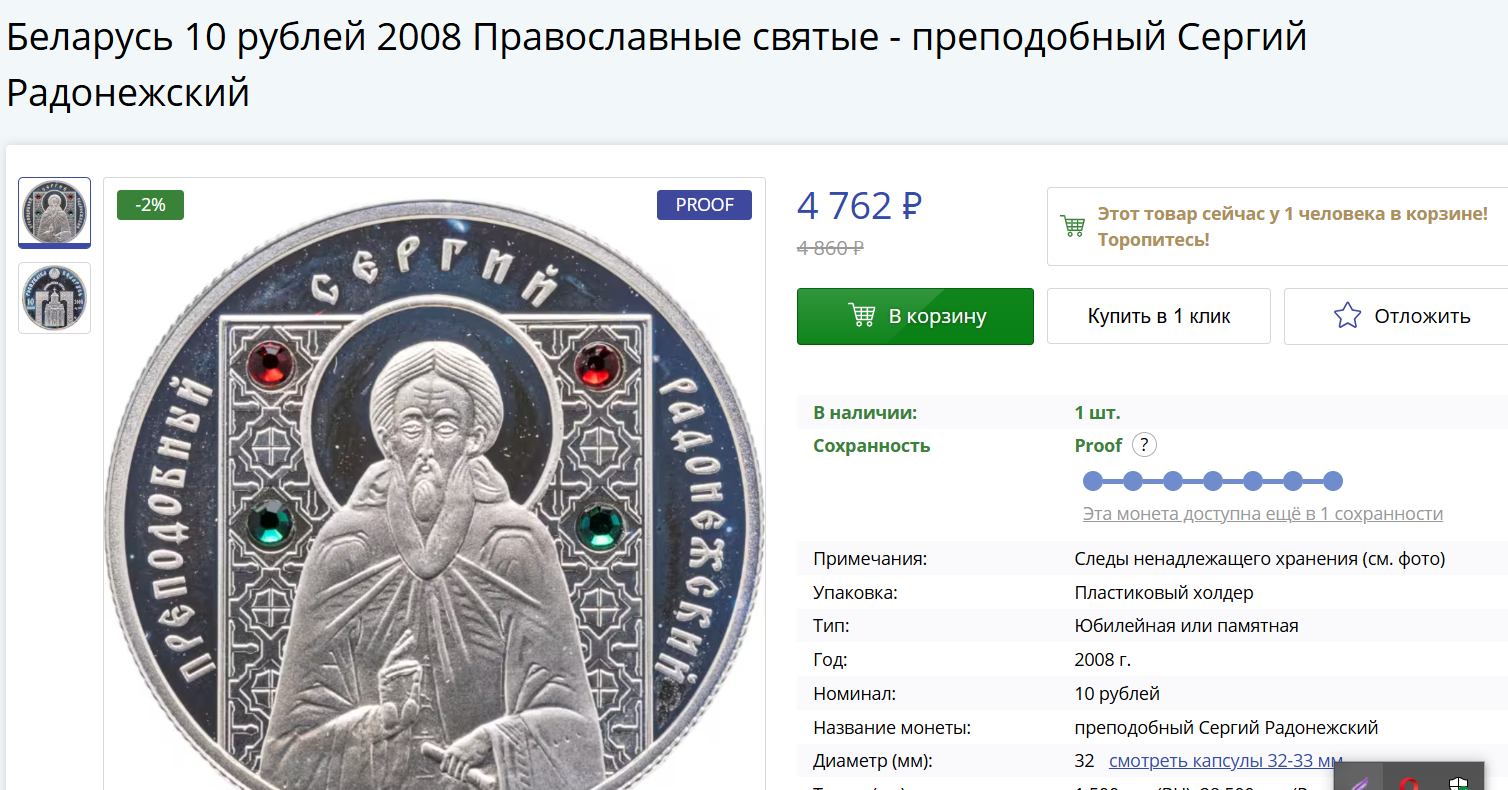Viewport: 1508px width, 790px height.
Task: Click the blue PROOF badge on the image
Action: tap(704, 205)
